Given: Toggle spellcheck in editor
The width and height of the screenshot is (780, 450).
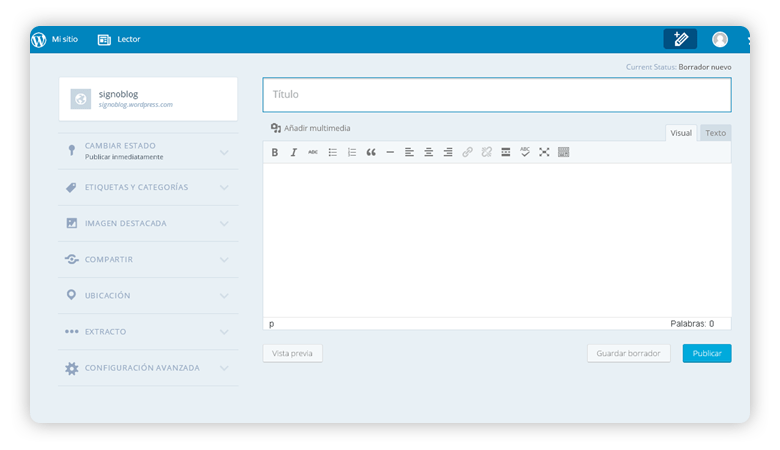Looking at the screenshot, I should pos(525,152).
